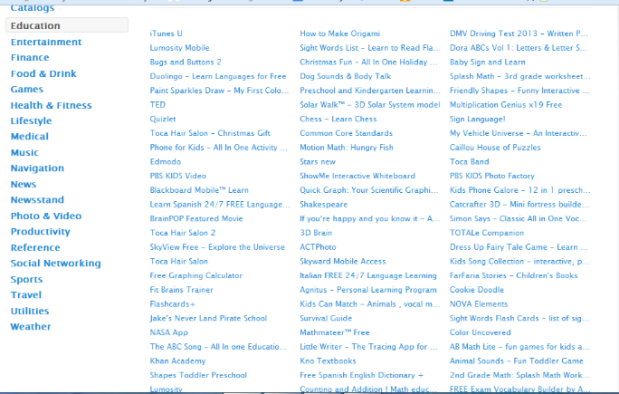The height and width of the screenshot is (394, 619).
Task: Open ShowMe Interactive Whiteboard link
Action: [x=357, y=176]
